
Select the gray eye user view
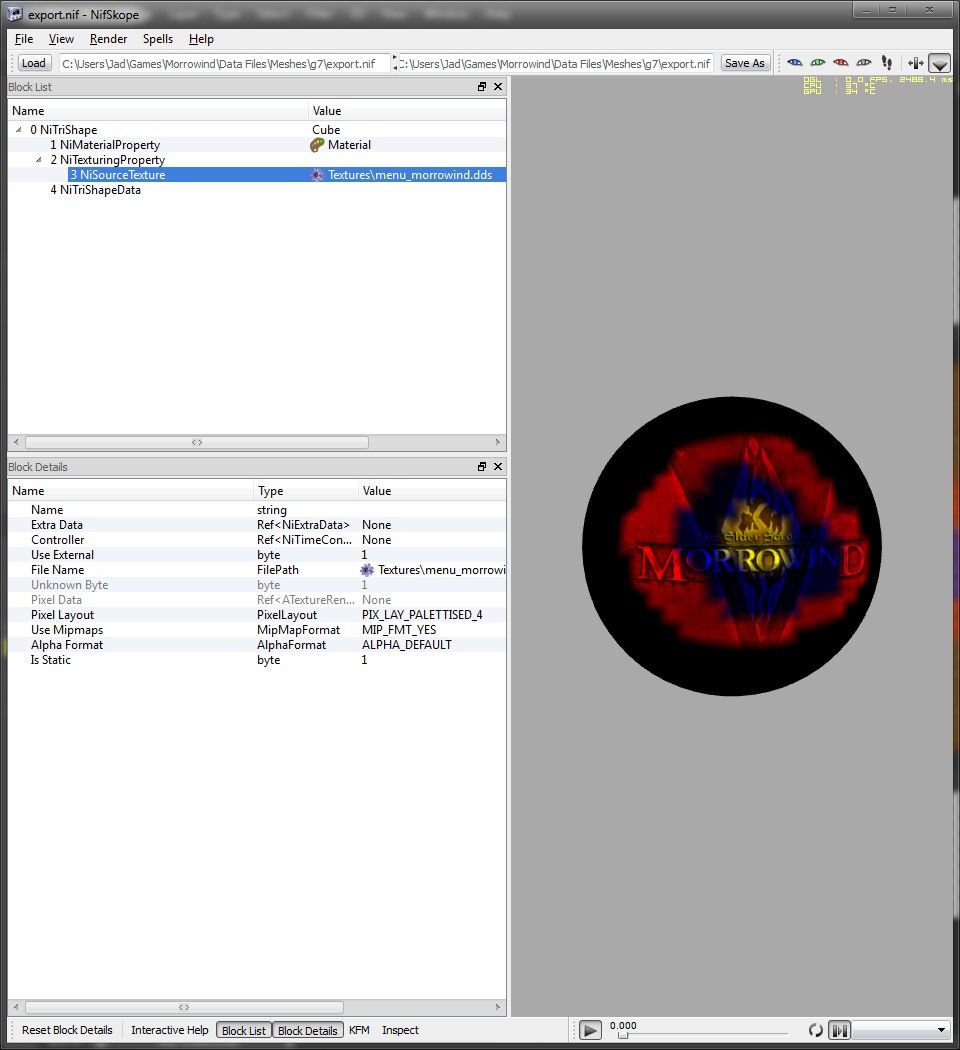click(x=864, y=63)
